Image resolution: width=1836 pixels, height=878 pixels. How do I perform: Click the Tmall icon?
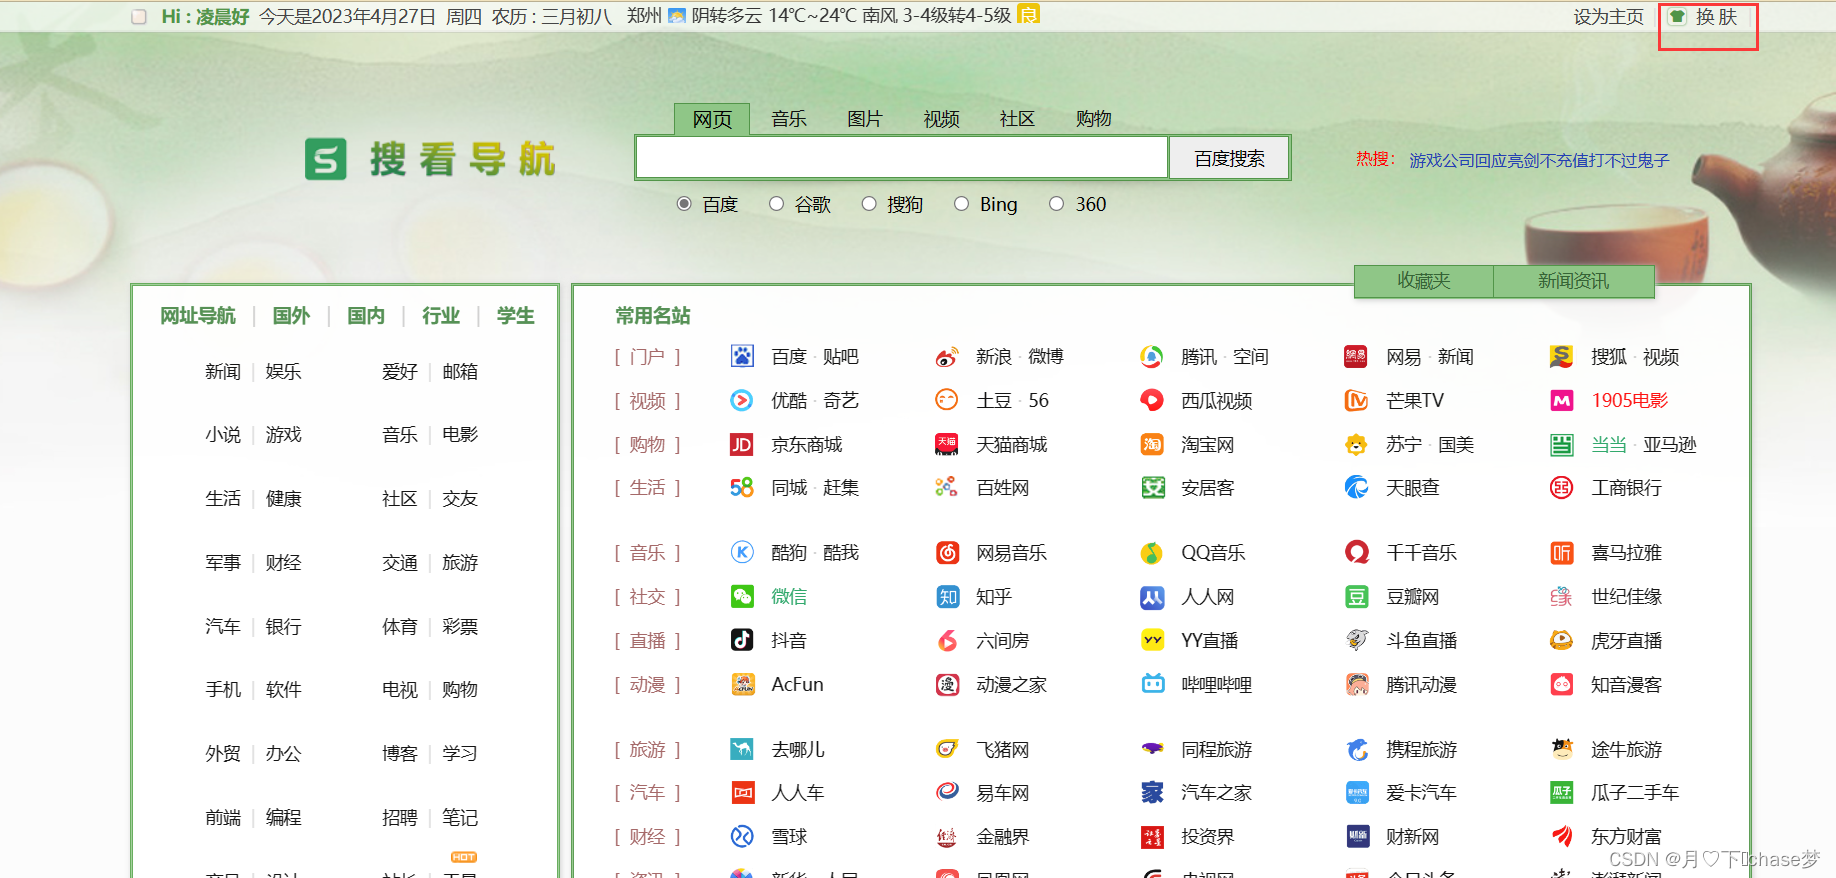pos(947,444)
